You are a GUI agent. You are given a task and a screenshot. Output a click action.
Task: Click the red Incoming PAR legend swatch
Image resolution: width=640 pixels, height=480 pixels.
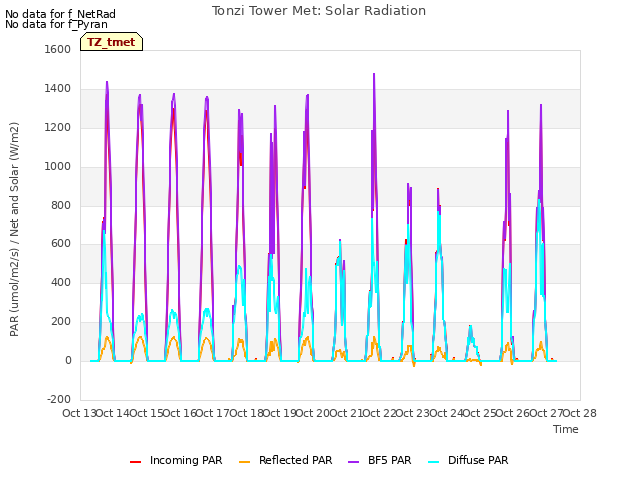[x=136, y=462]
